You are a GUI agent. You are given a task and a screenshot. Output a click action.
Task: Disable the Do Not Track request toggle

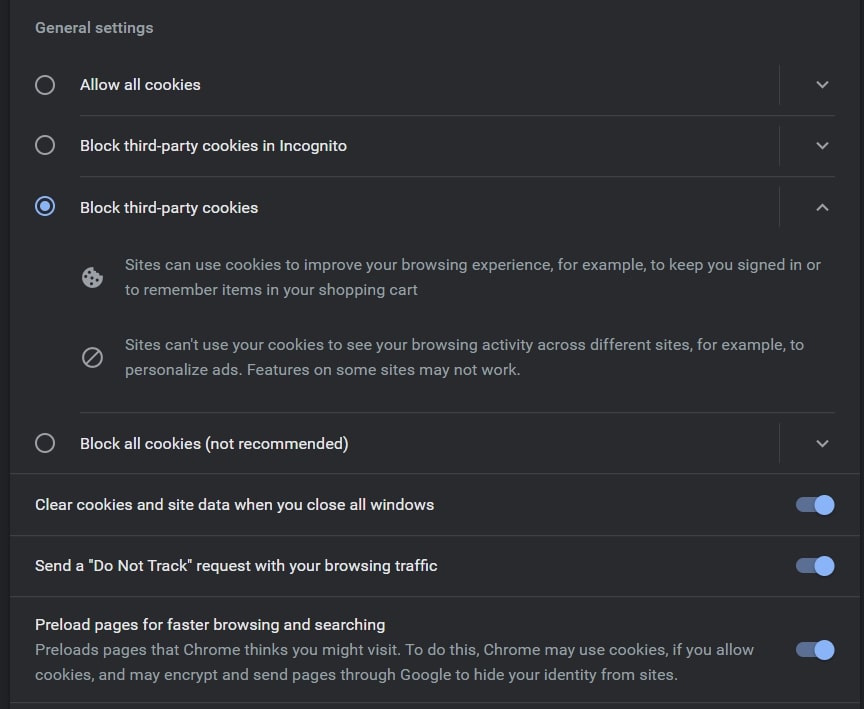point(815,566)
